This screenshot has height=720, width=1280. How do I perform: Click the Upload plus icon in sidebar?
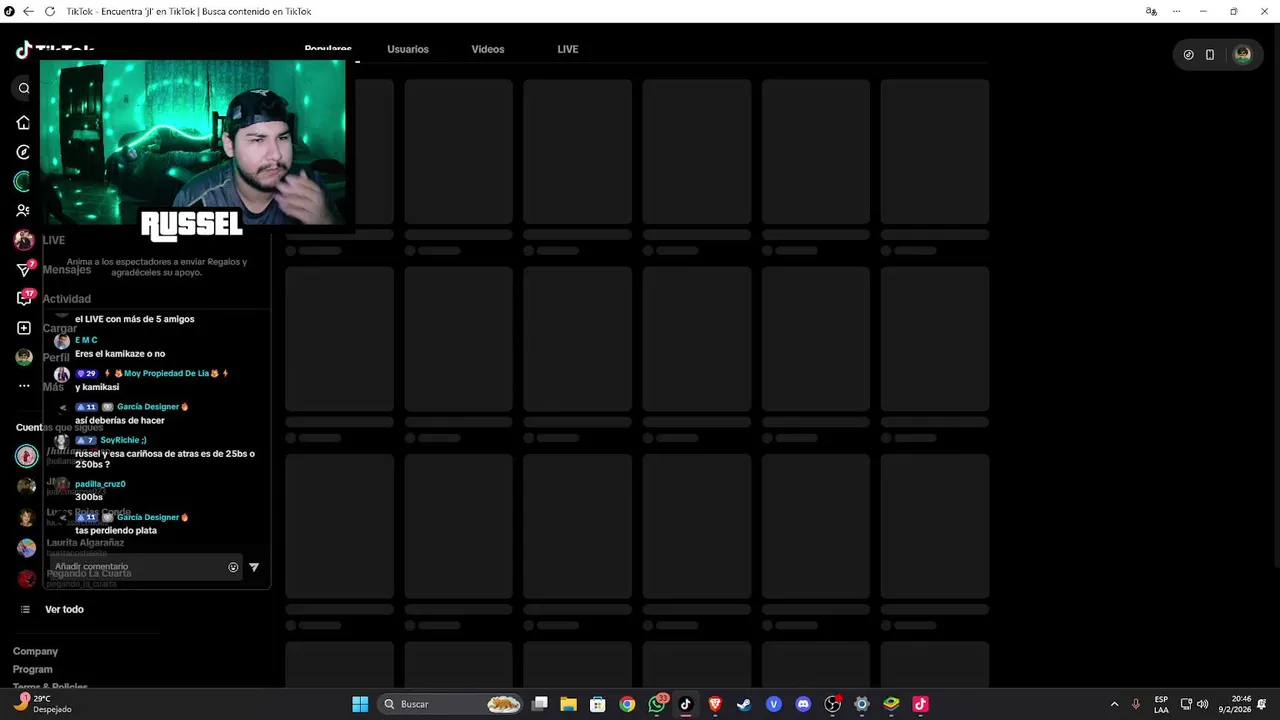(24, 328)
